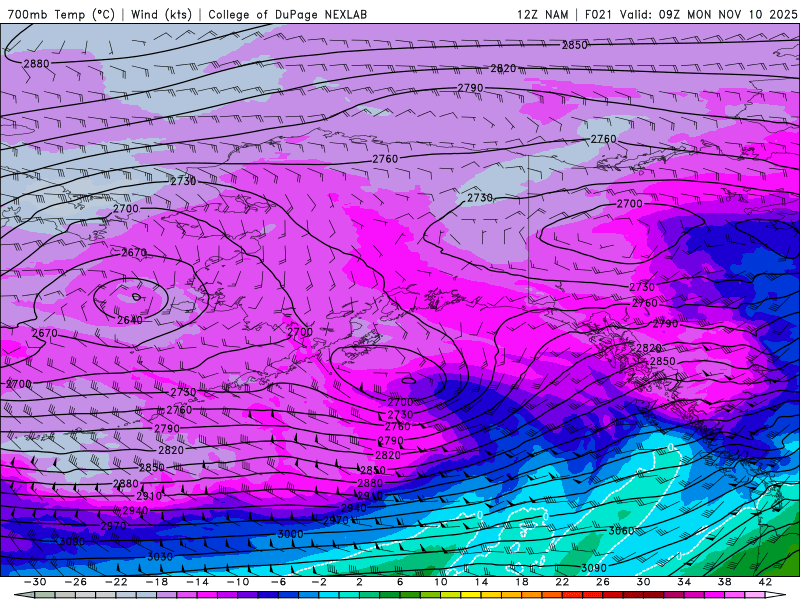
Task: Click the 10 colorbar tick label
Action: [x=440, y=582]
